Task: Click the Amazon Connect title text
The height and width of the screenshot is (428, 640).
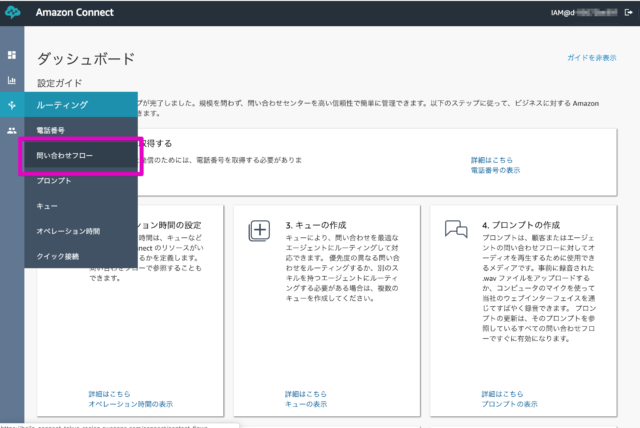Action: coord(75,12)
